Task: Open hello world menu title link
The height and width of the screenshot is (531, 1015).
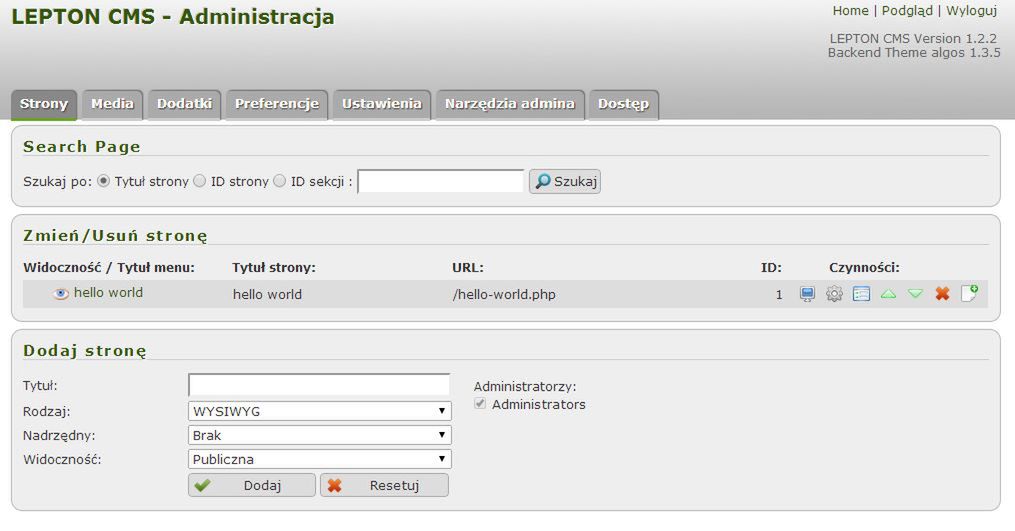Action: pyautogui.click(x=108, y=293)
